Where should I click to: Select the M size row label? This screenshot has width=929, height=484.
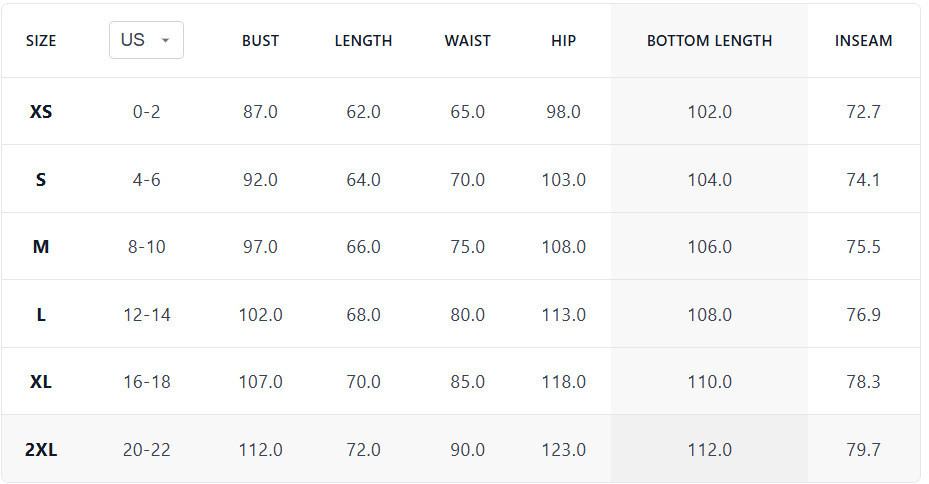click(41, 247)
